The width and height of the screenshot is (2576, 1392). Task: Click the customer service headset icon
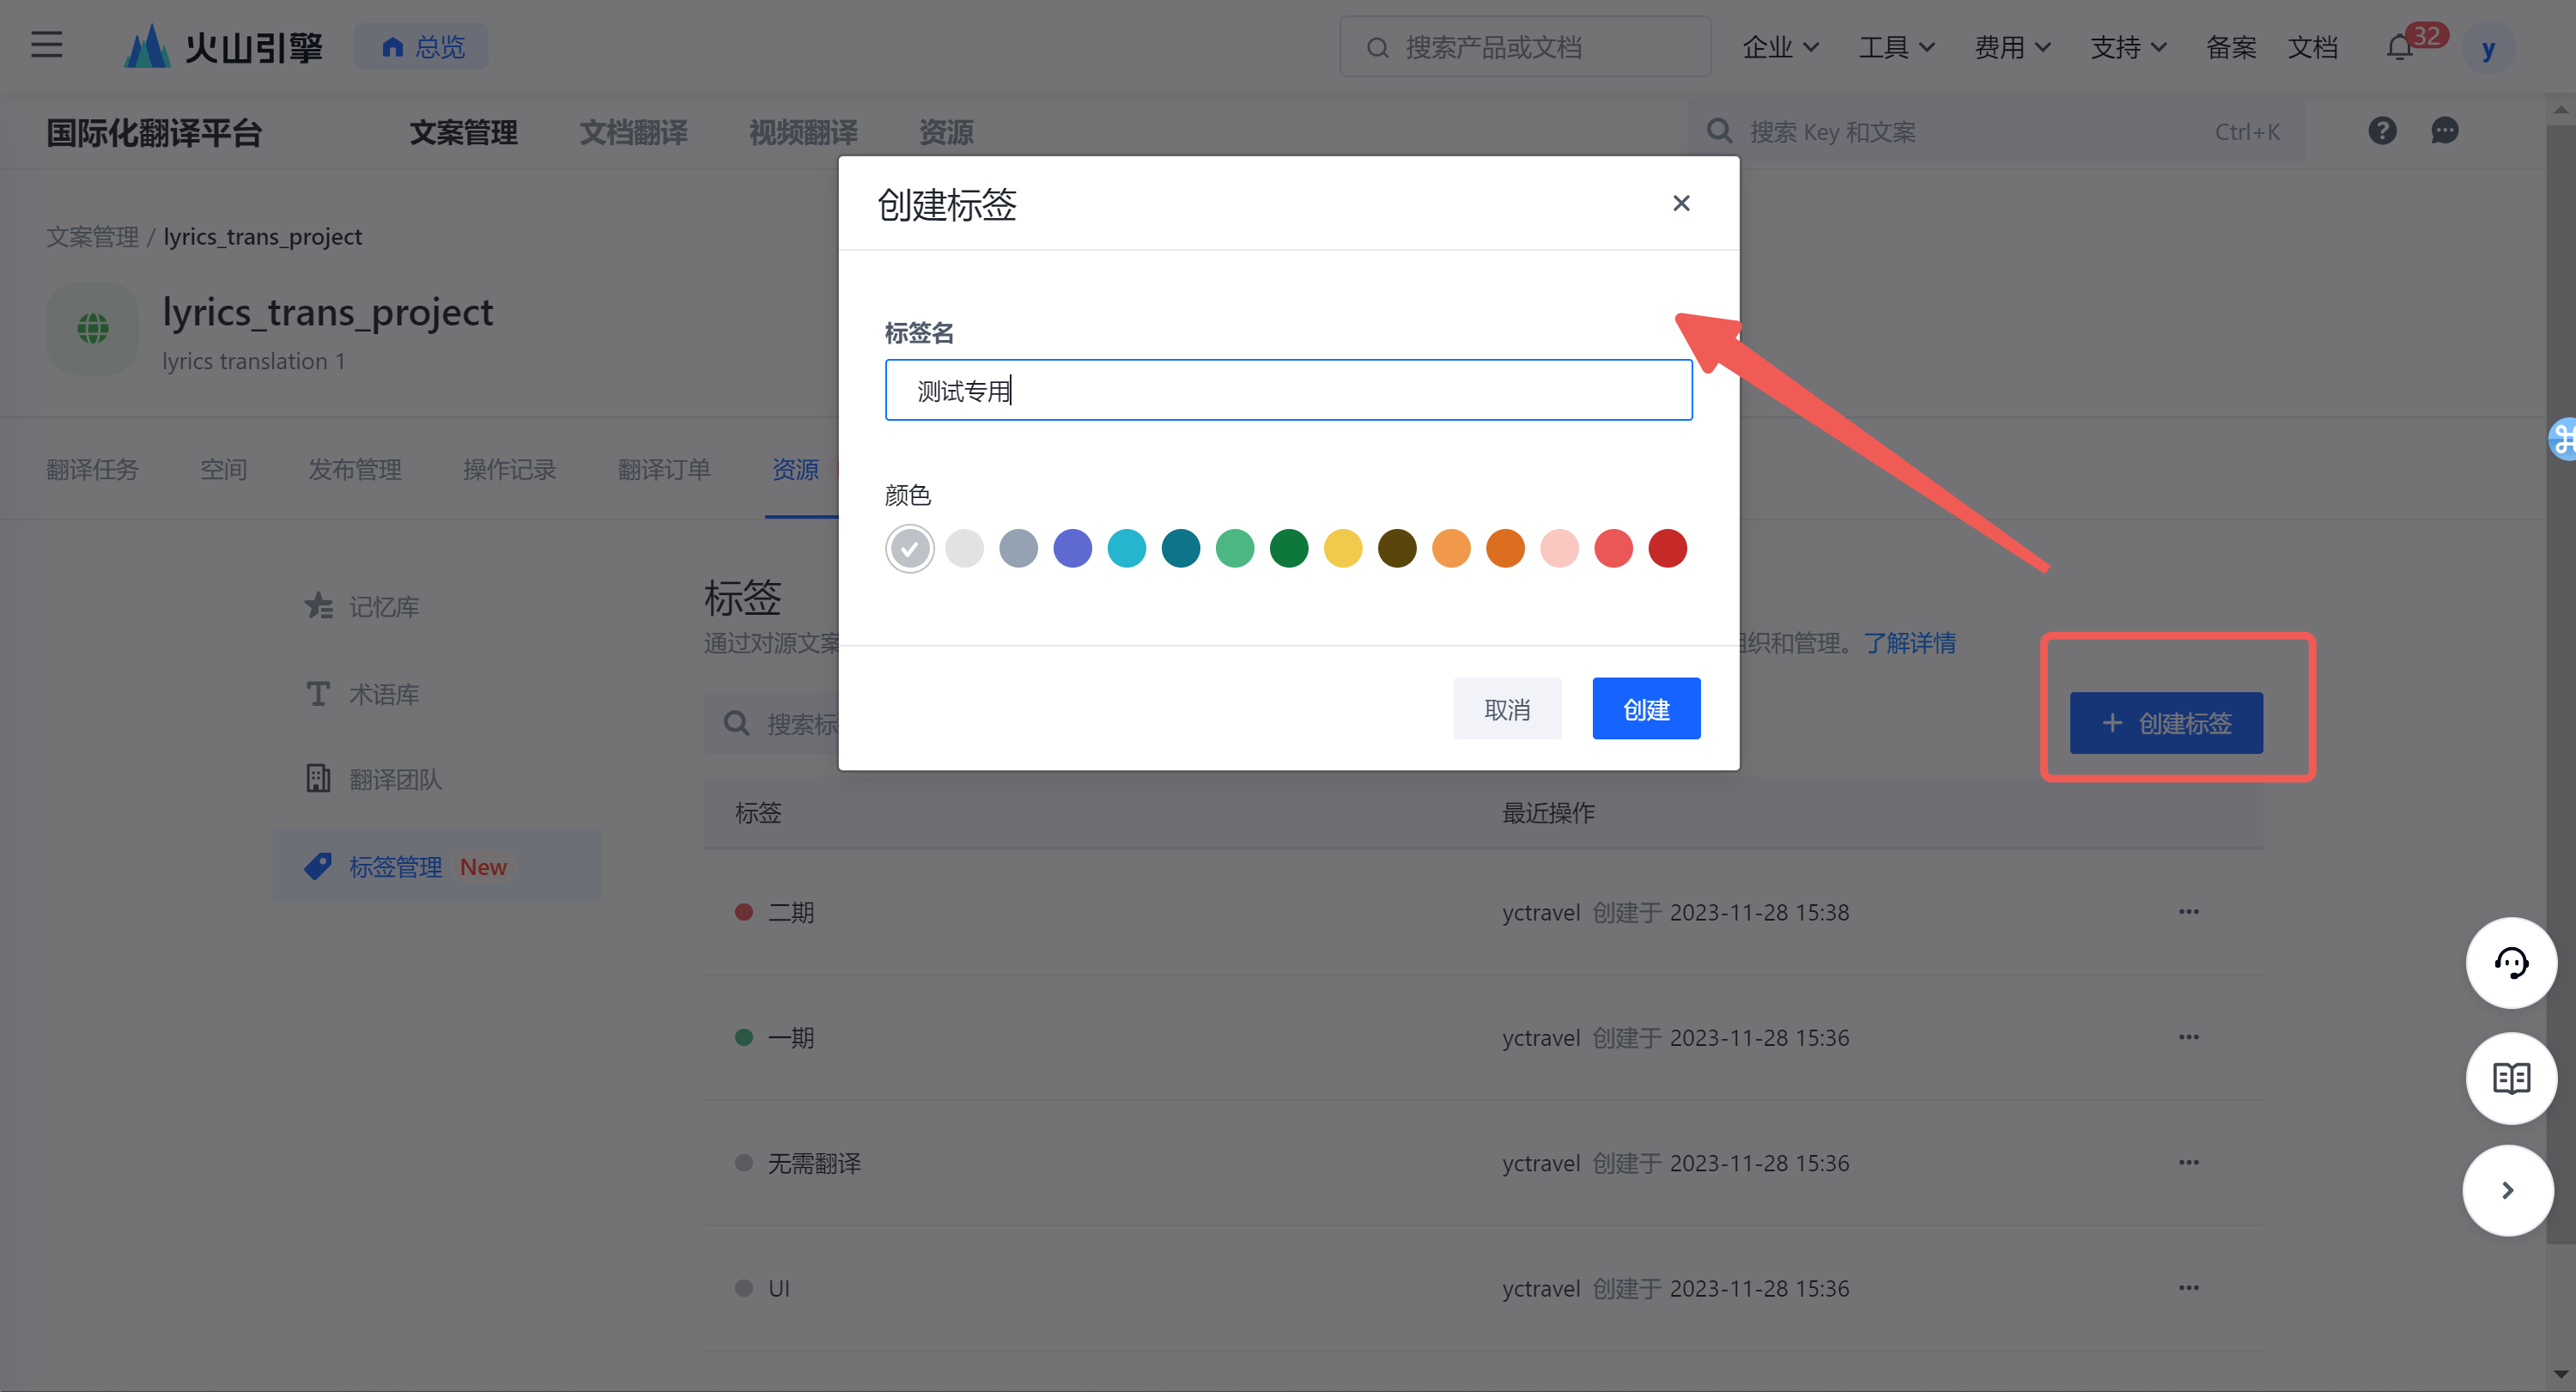(2510, 963)
